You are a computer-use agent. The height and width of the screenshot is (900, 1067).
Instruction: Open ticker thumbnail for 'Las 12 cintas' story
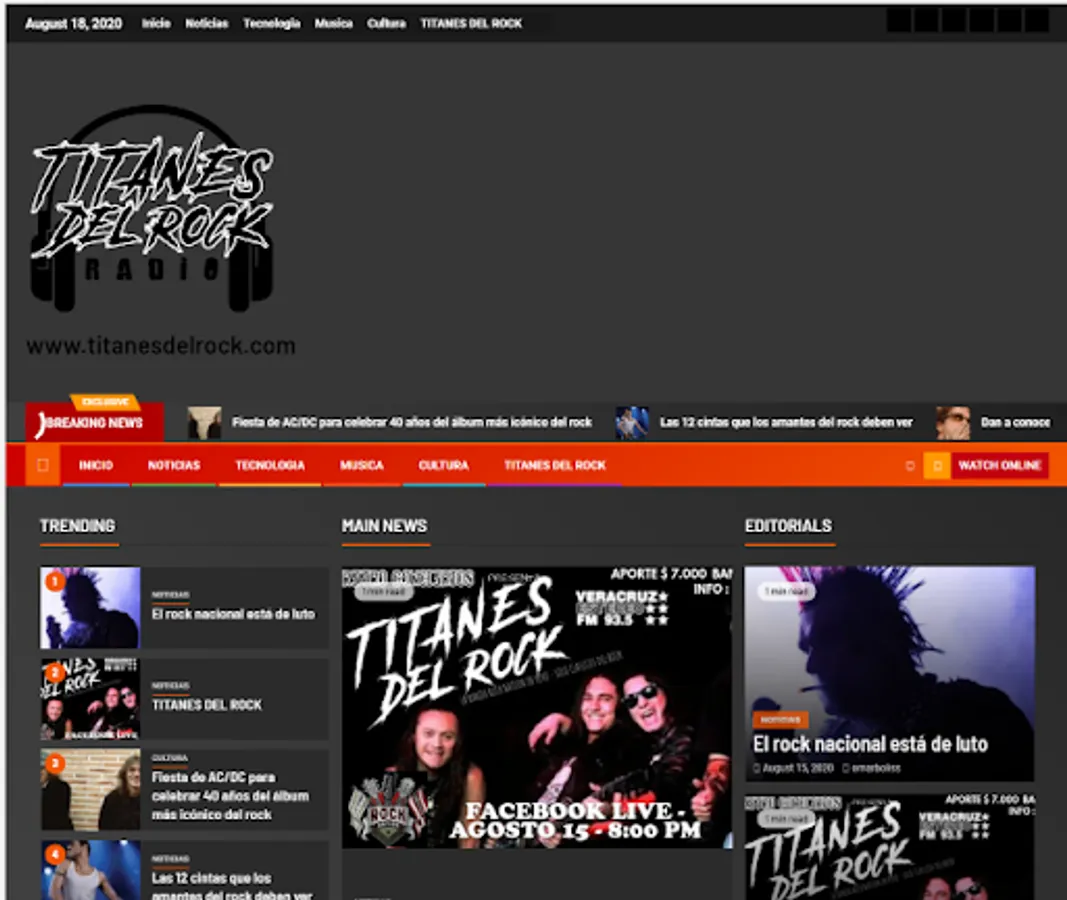pos(632,422)
